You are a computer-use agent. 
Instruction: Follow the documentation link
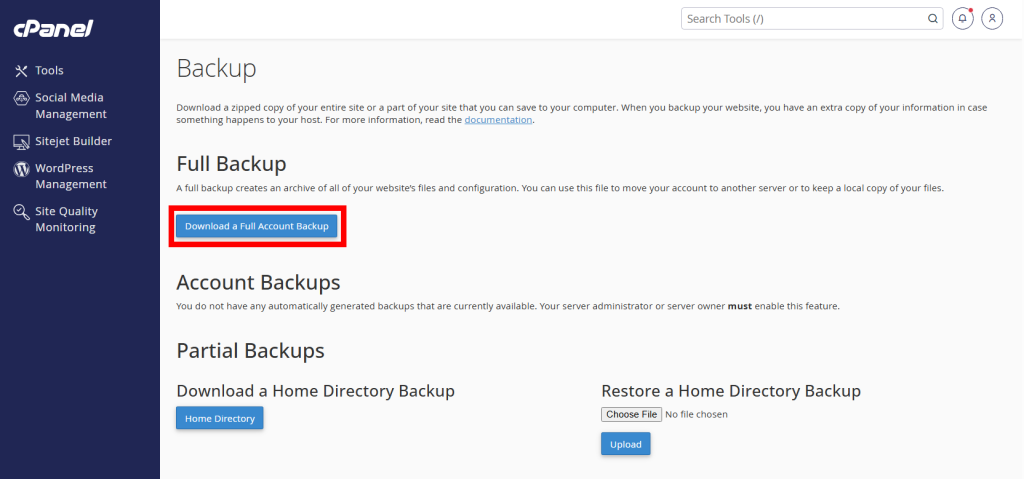point(498,120)
